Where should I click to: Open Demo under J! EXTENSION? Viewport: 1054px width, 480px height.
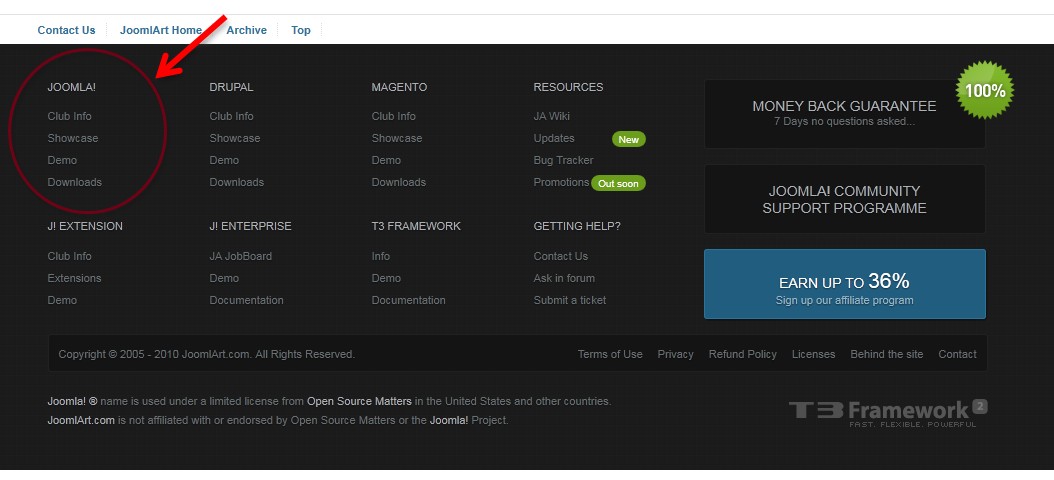click(62, 301)
